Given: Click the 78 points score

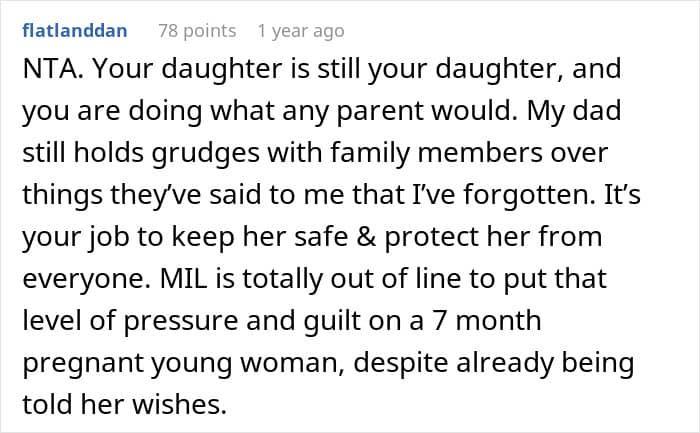Looking at the screenshot, I should click(196, 30).
